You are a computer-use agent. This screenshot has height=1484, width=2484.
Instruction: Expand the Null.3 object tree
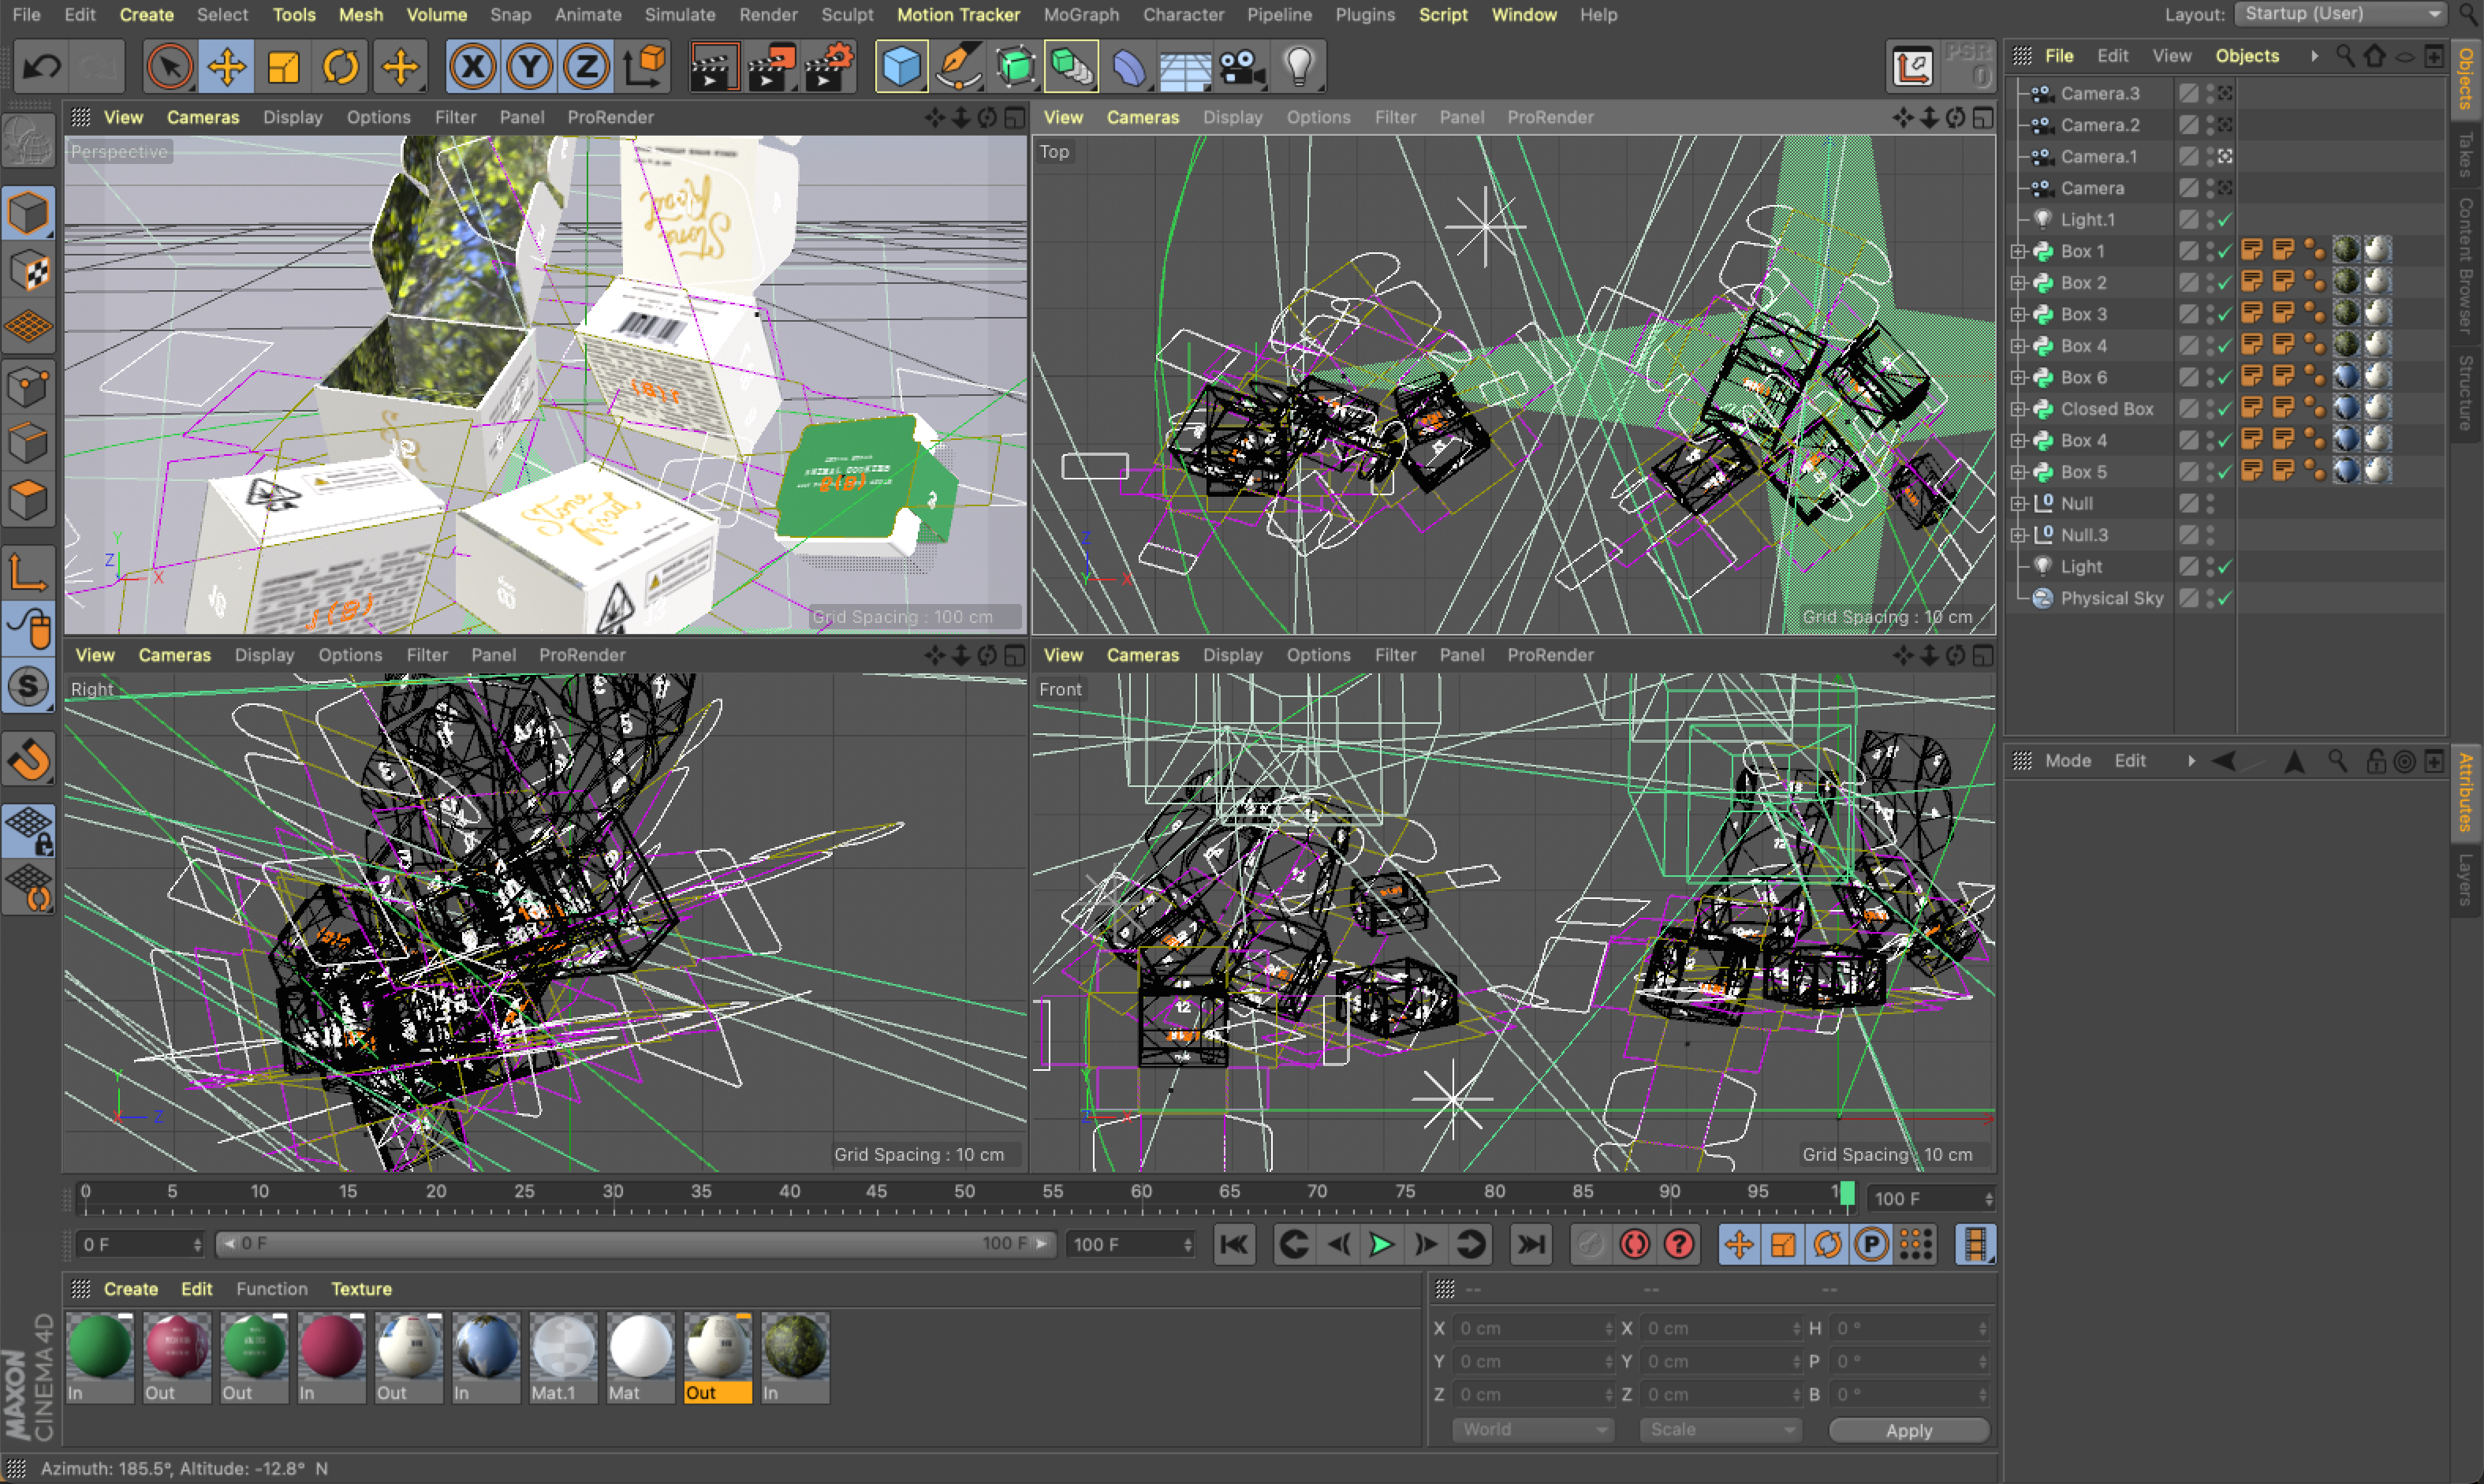[2018, 535]
